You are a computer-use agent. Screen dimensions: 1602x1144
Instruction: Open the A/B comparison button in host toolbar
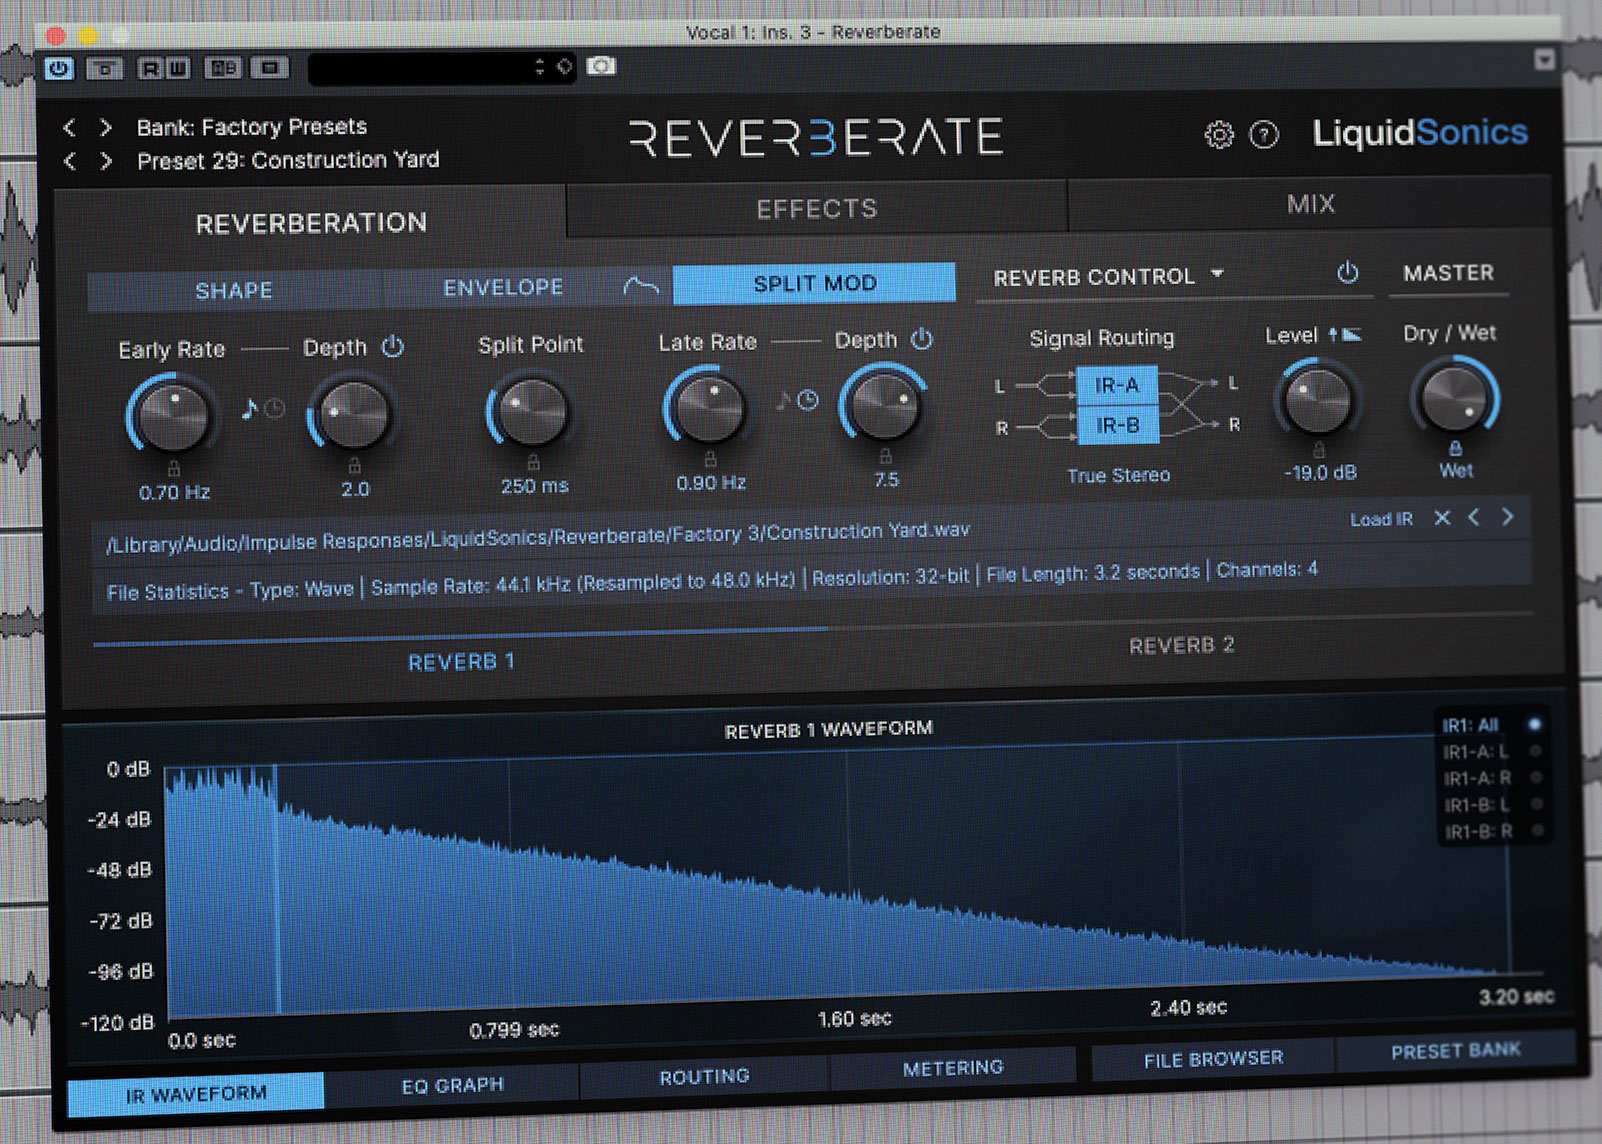pyautogui.click(x=222, y=68)
